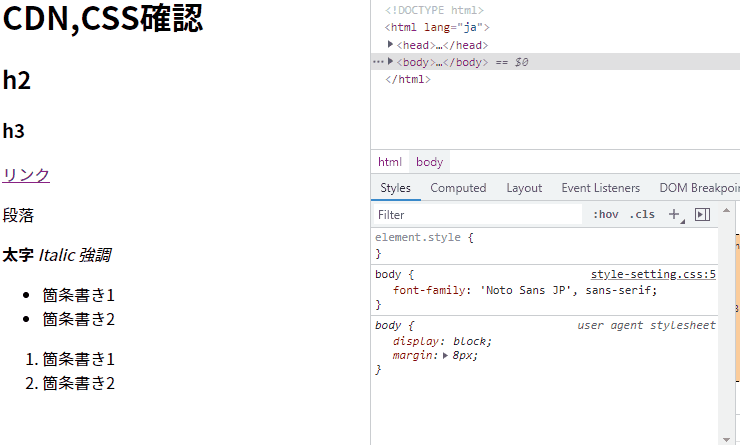Select the closing </html> tag

[x=408, y=79]
